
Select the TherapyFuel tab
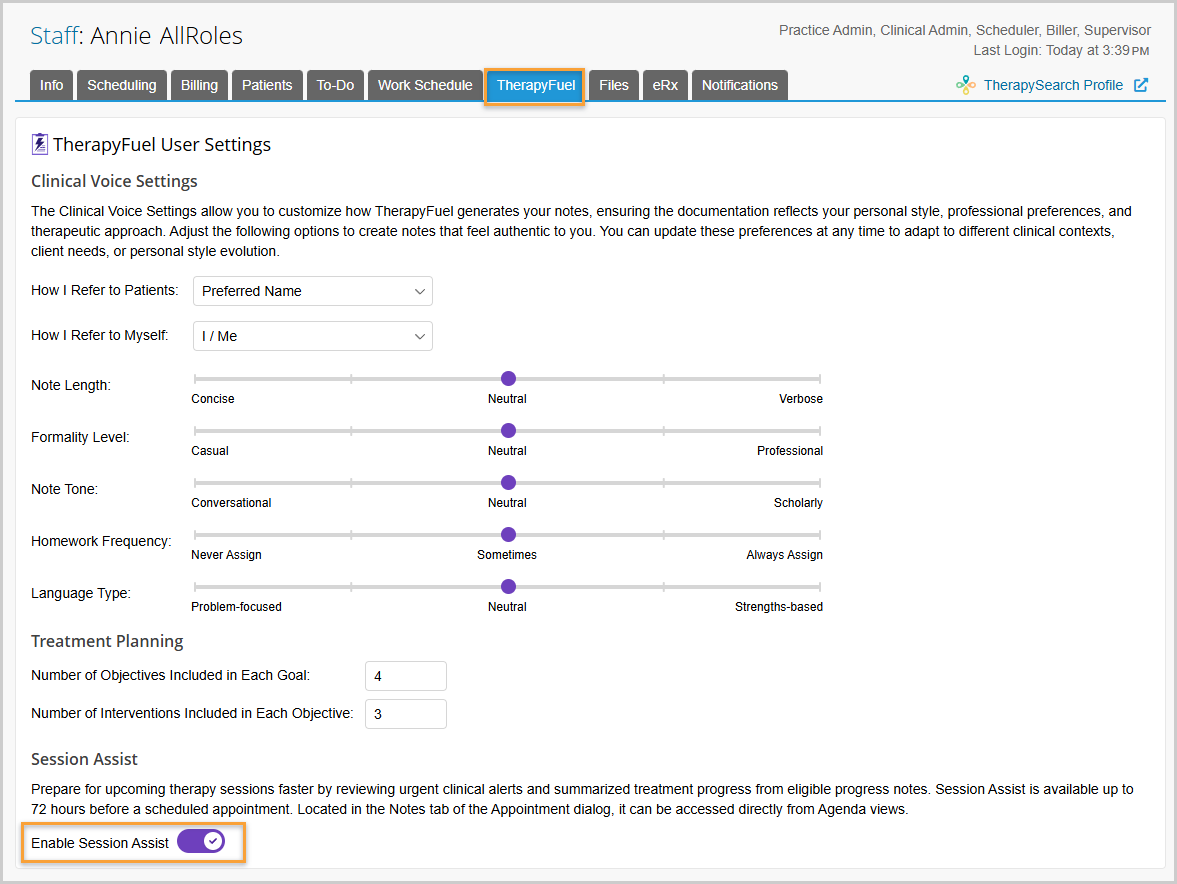pyautogui.click(x=535, y=86)
